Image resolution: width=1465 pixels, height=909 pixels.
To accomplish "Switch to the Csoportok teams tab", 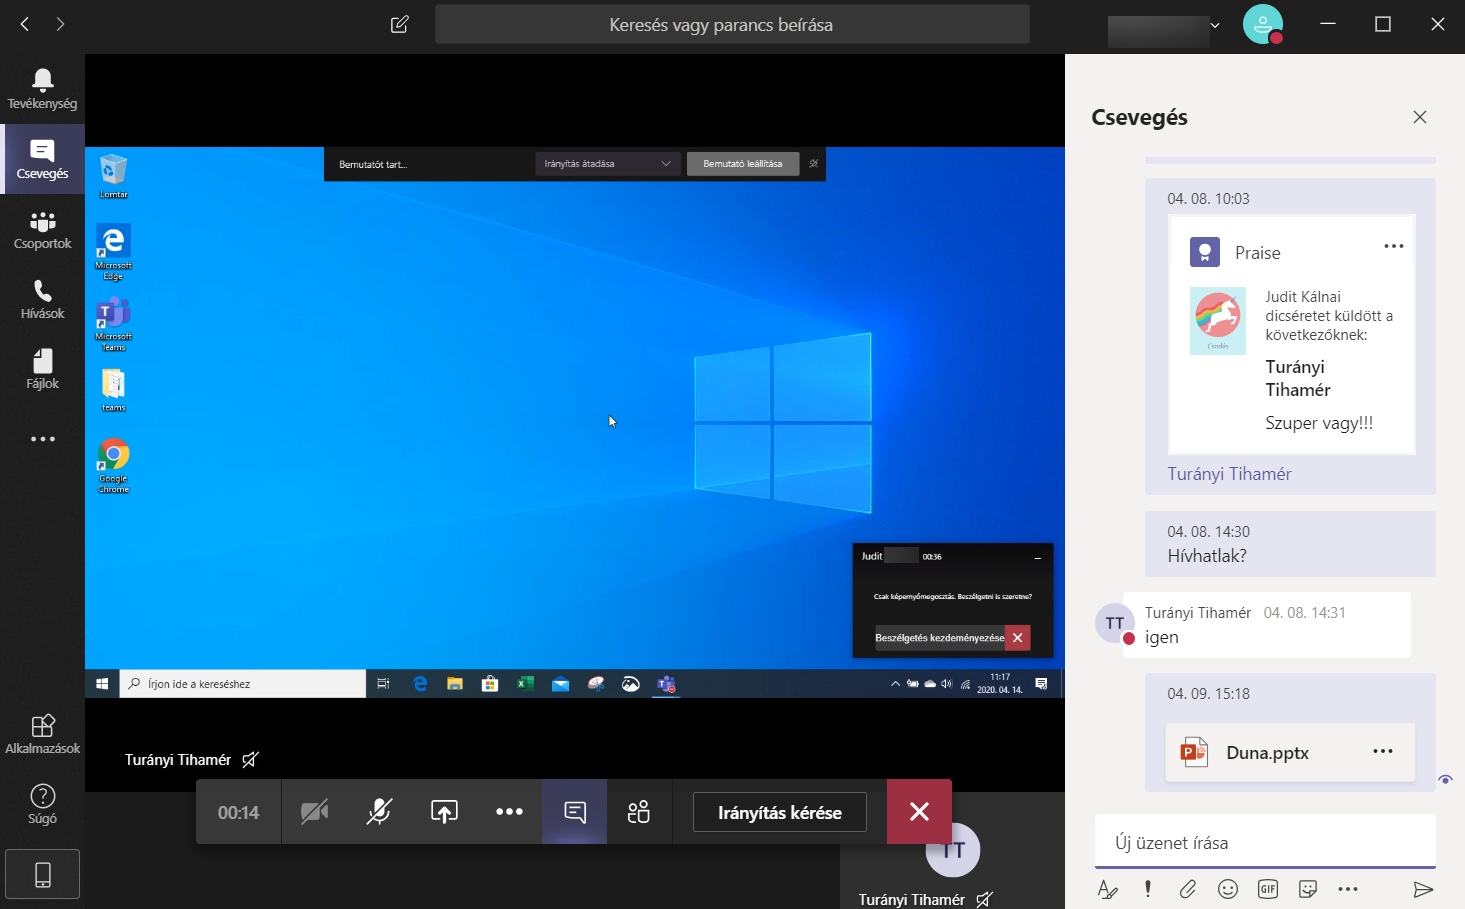I will pyautogui.click(x=42, y=230).
